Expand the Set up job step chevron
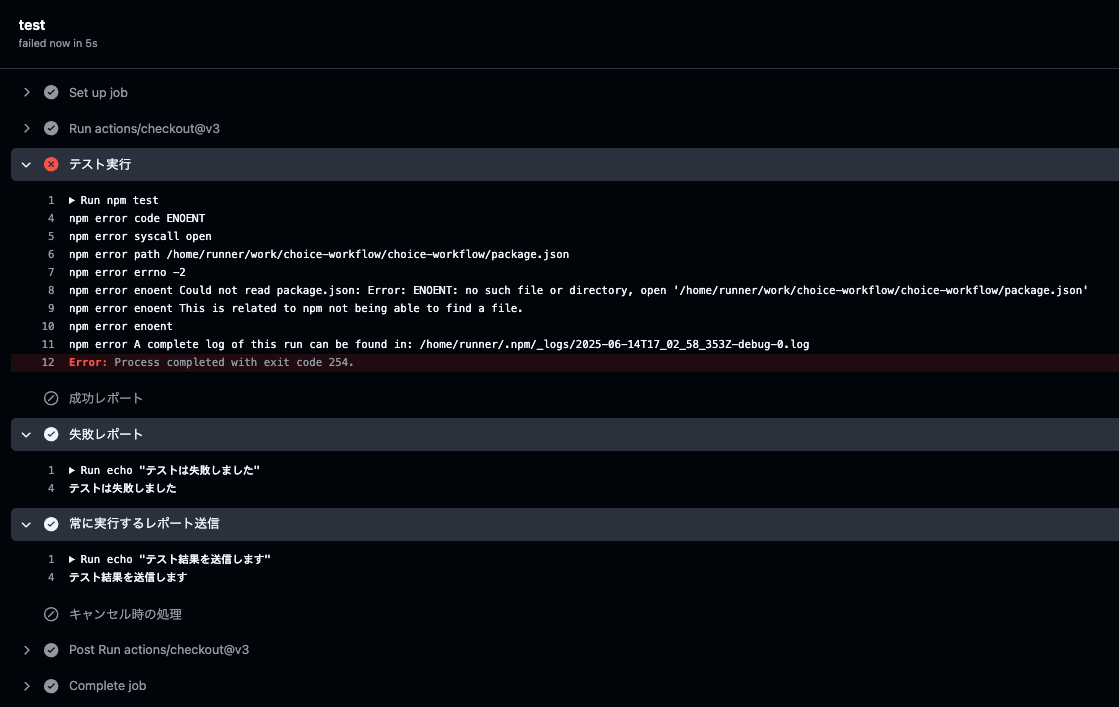The image size is (1119, 707). (x=26, y=92)
